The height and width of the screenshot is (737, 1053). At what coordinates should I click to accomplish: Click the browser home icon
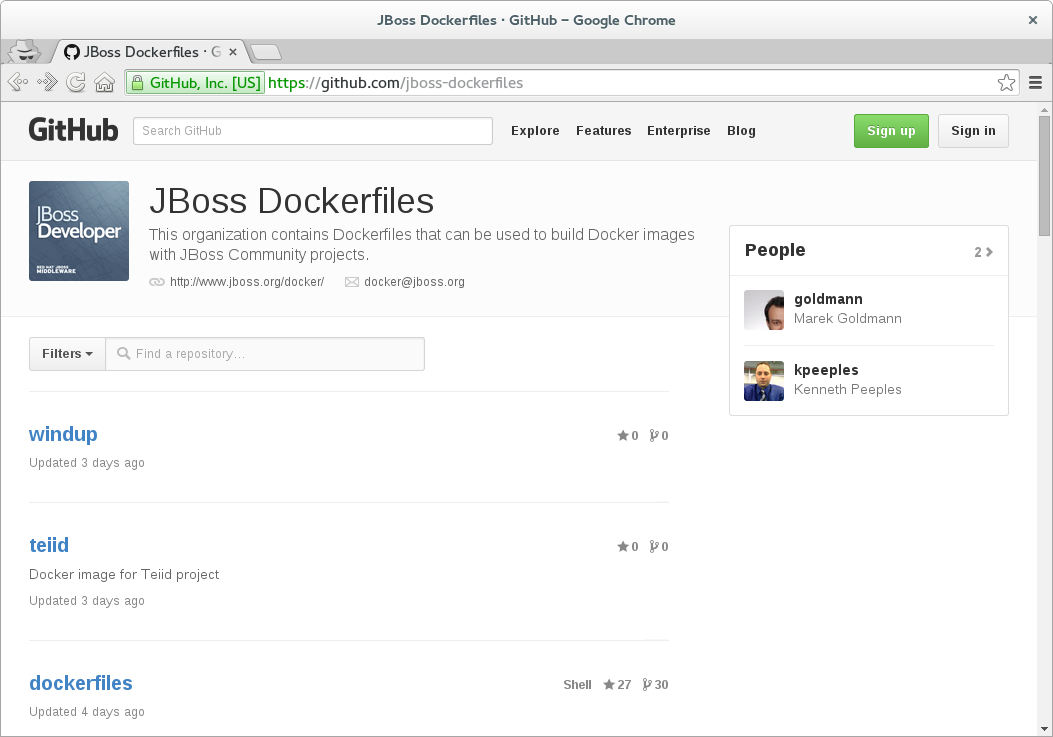(104, 82)
